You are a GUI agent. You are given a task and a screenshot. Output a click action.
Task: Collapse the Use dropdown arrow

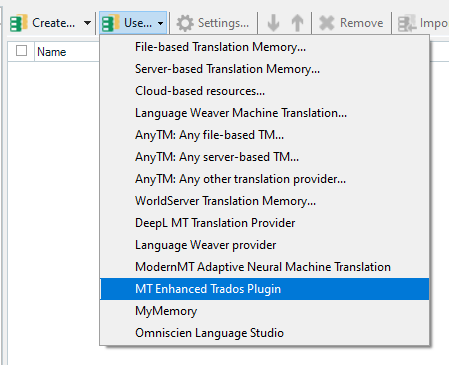161,23
